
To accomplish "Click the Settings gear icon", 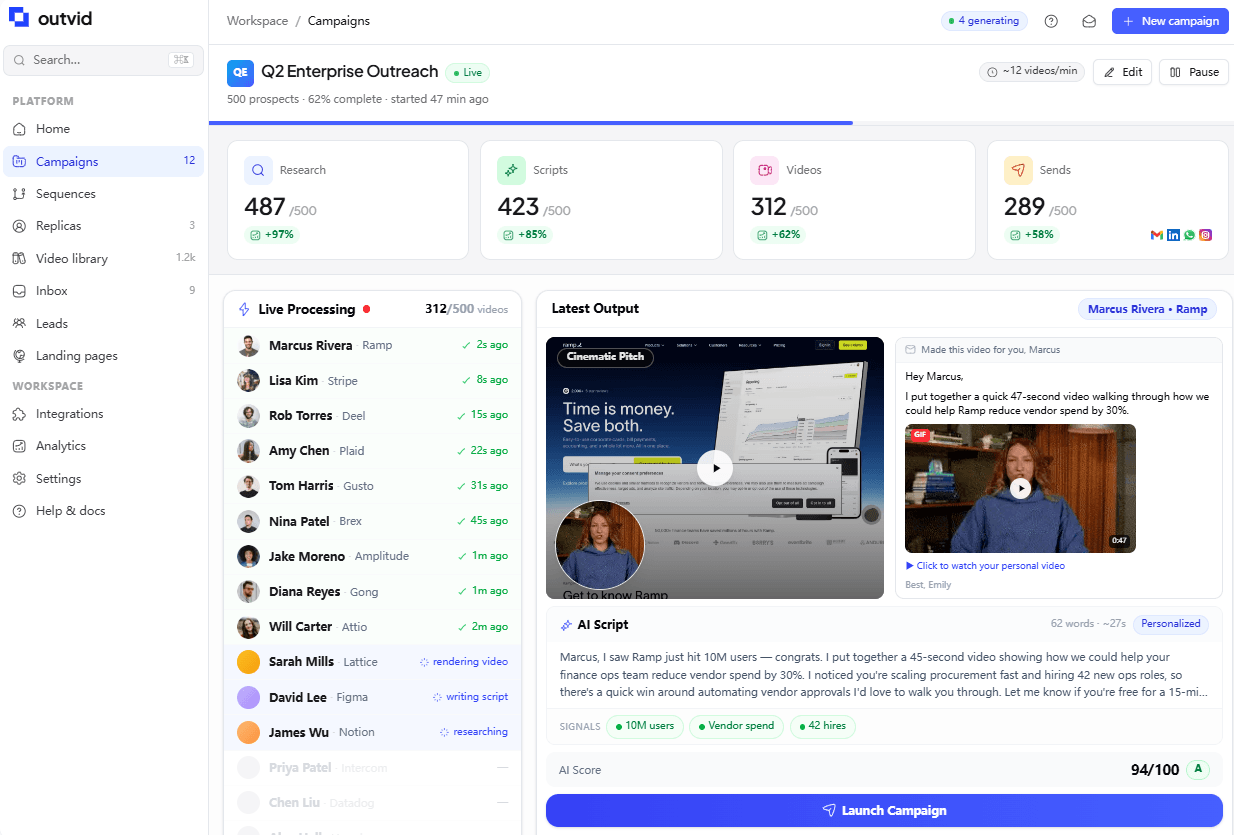I will point(19,479).
